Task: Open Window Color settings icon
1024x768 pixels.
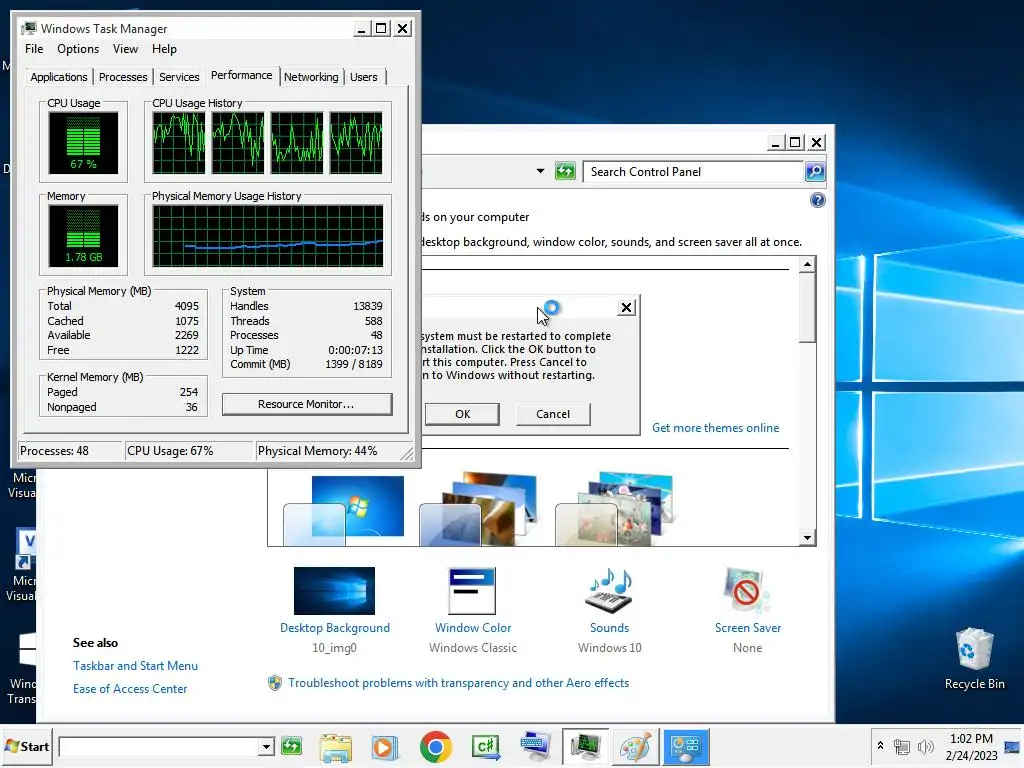Action: 473,591
